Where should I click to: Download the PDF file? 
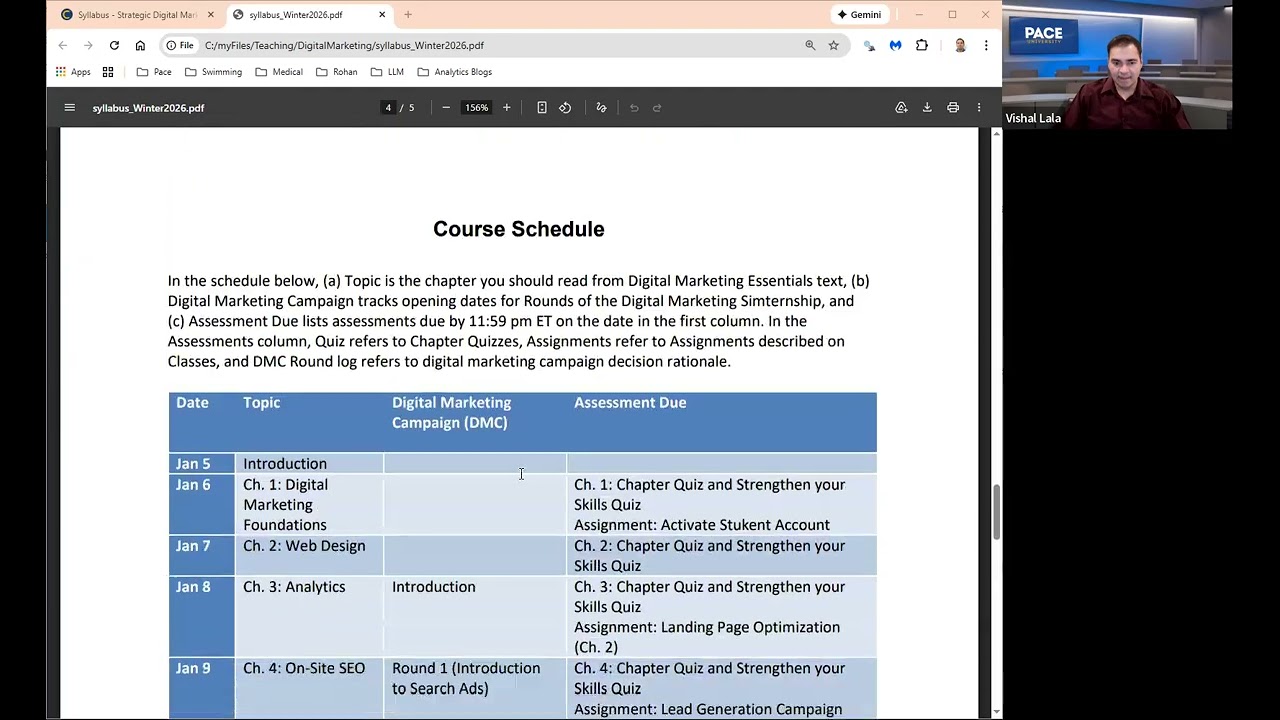(x=927, y=108)
